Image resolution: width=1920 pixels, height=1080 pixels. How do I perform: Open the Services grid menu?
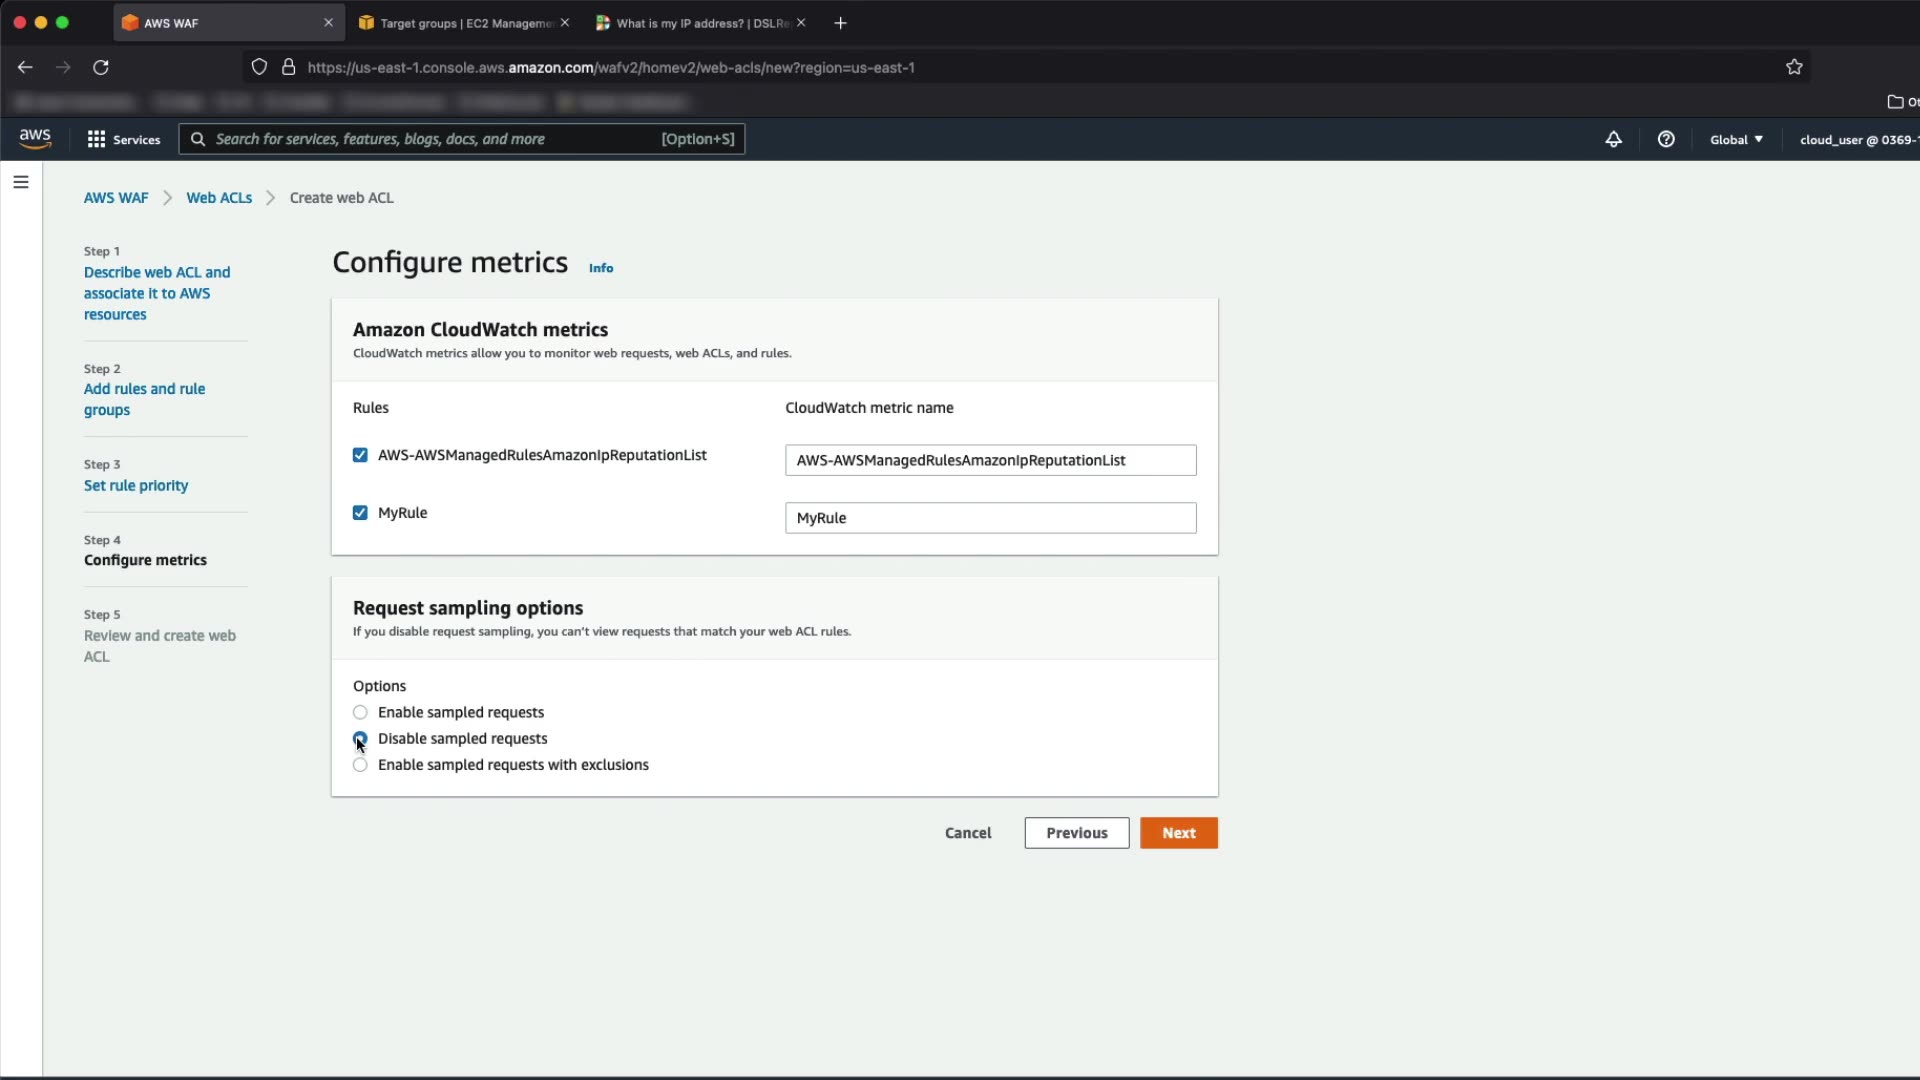click(x=124, y=140)
